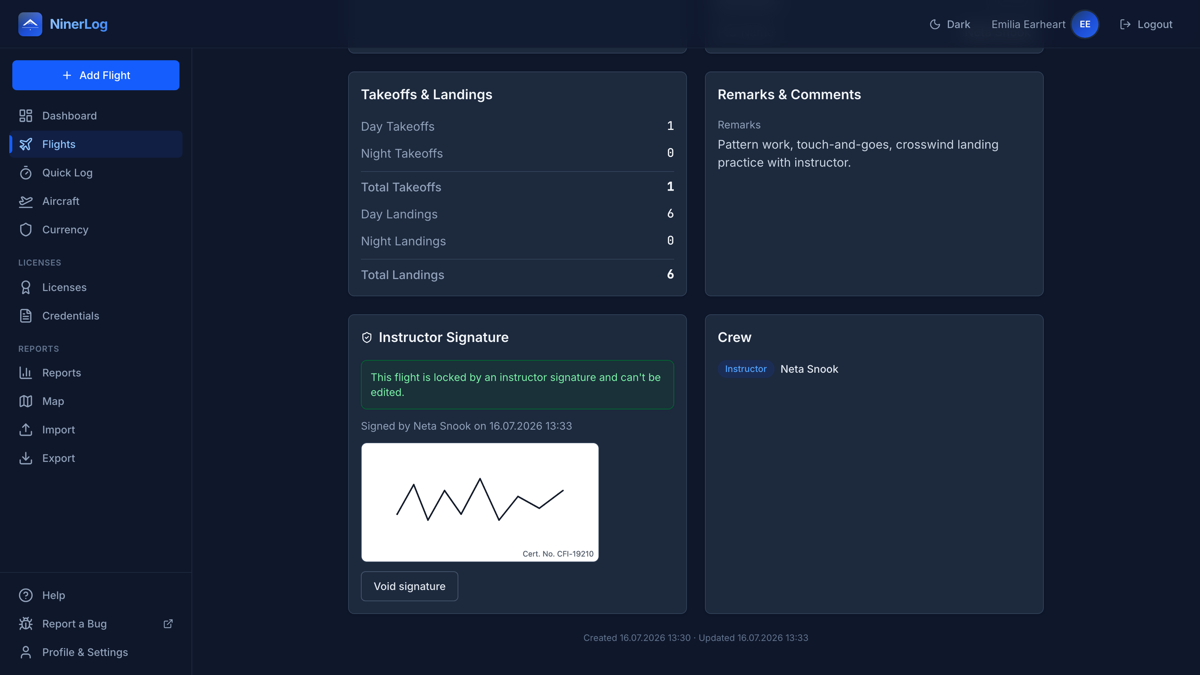Open the Dashboard grid icon

[x=26, y=116]
